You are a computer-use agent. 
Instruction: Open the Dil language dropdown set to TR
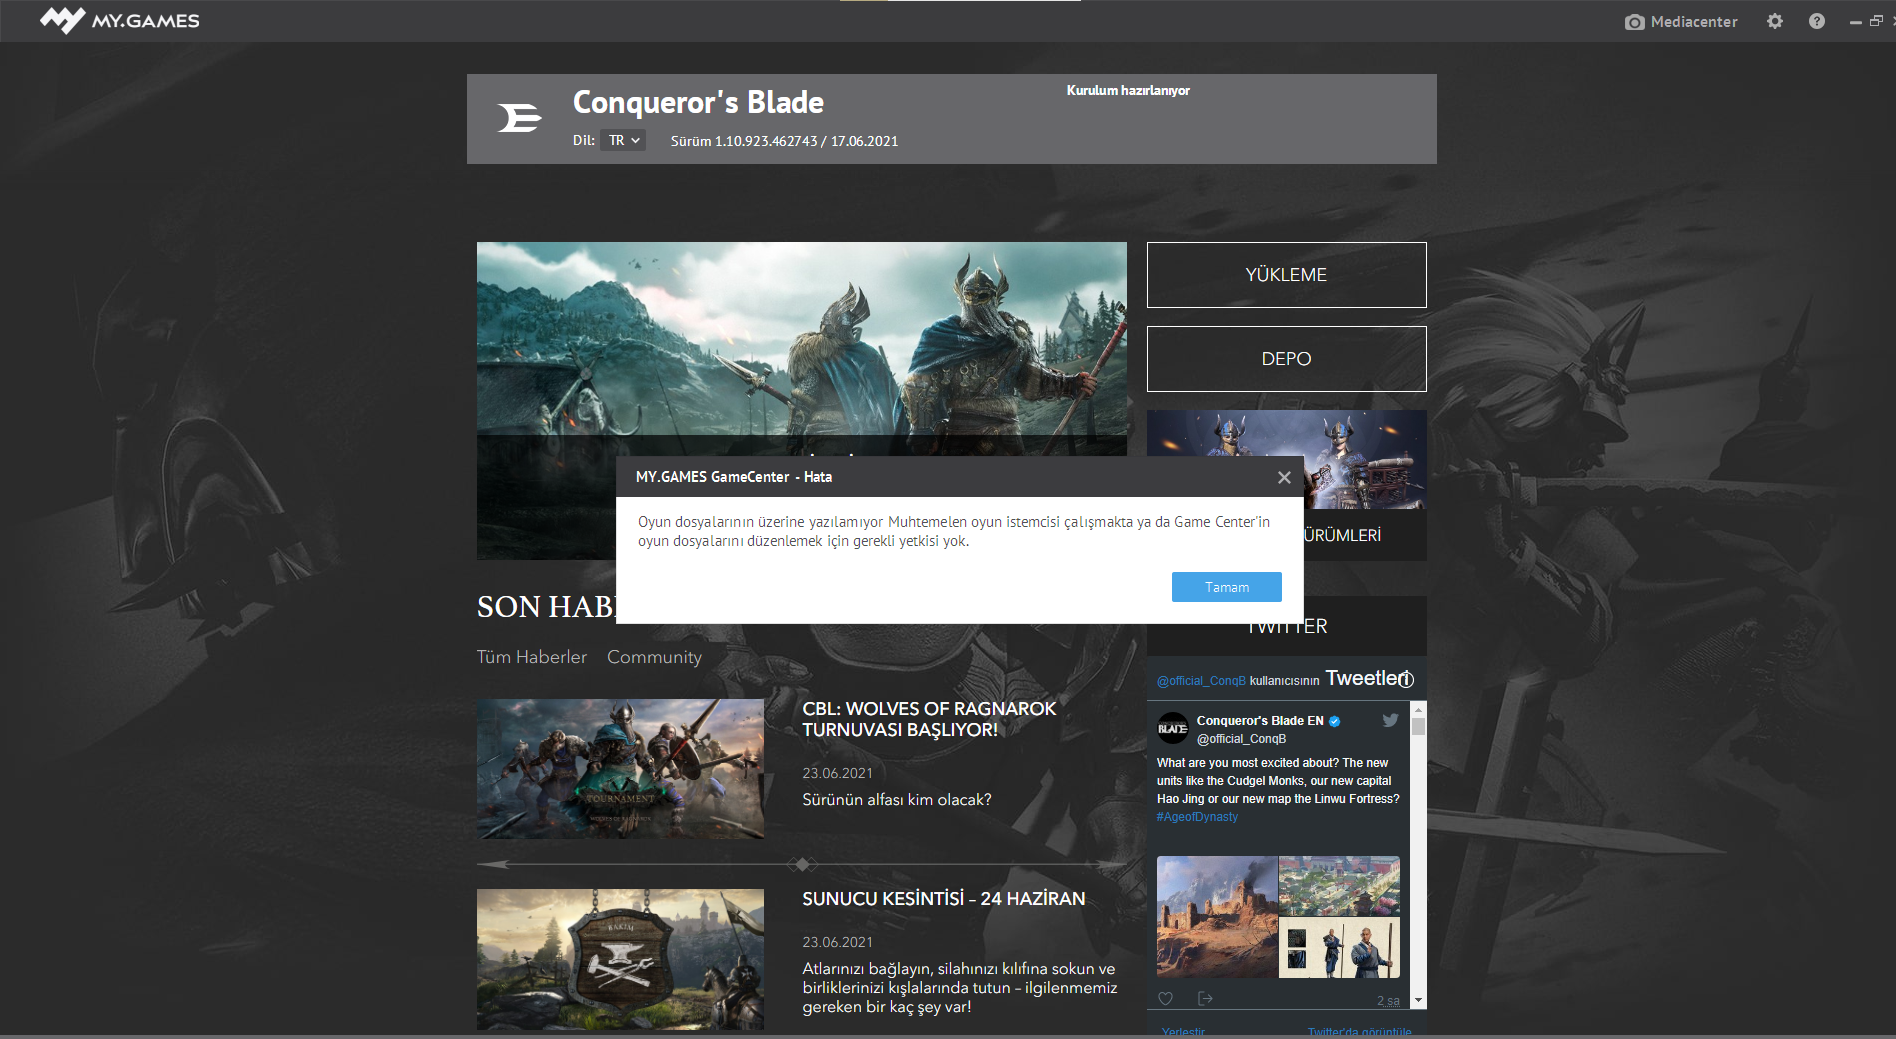622,140
